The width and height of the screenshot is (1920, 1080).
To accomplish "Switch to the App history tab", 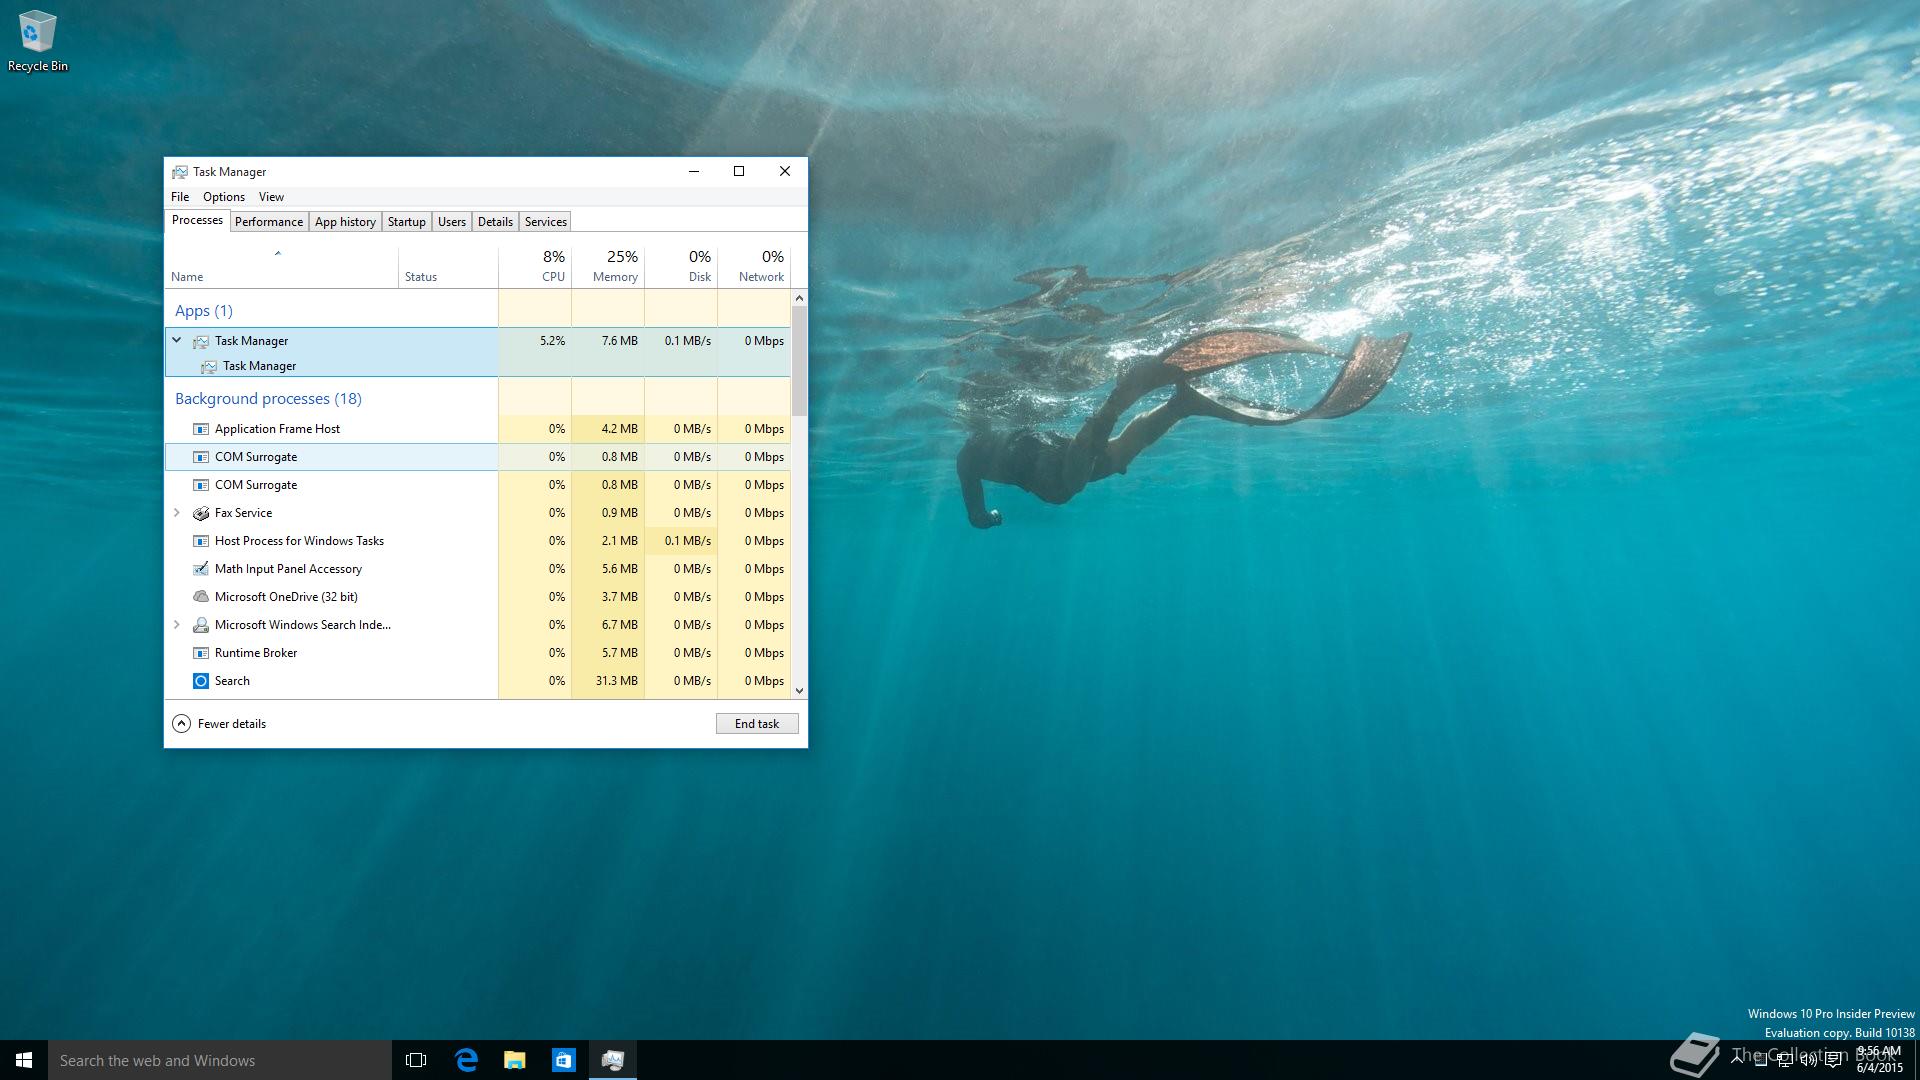I will [345, 222].
